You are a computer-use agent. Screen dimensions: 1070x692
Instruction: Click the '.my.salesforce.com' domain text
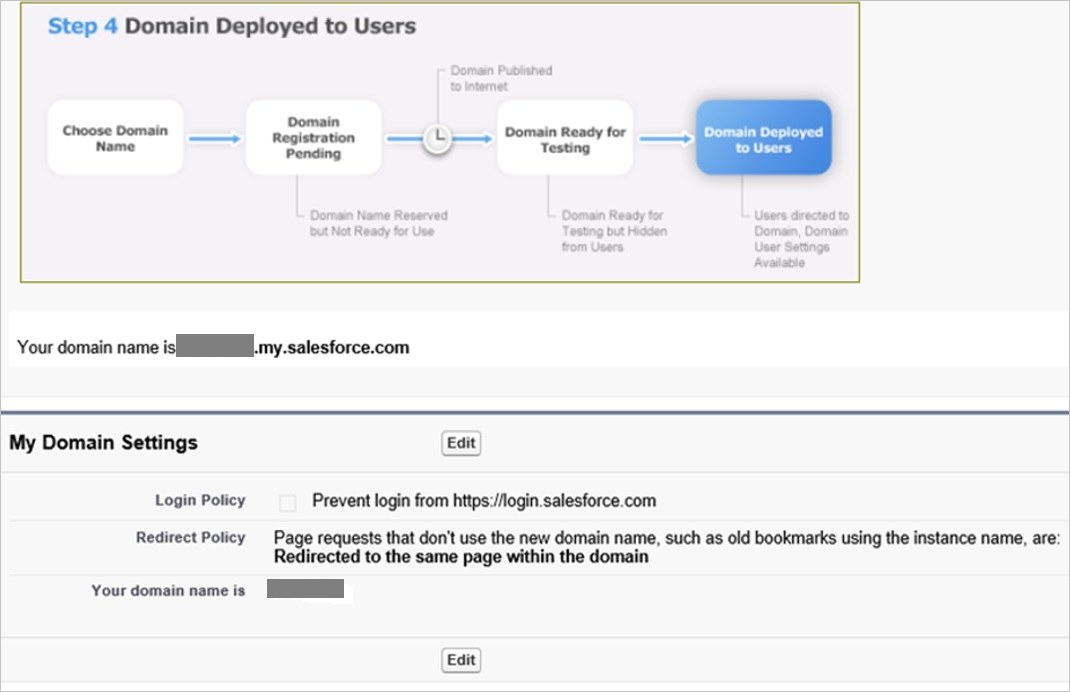pyautogui.click(x=332, y=347)
